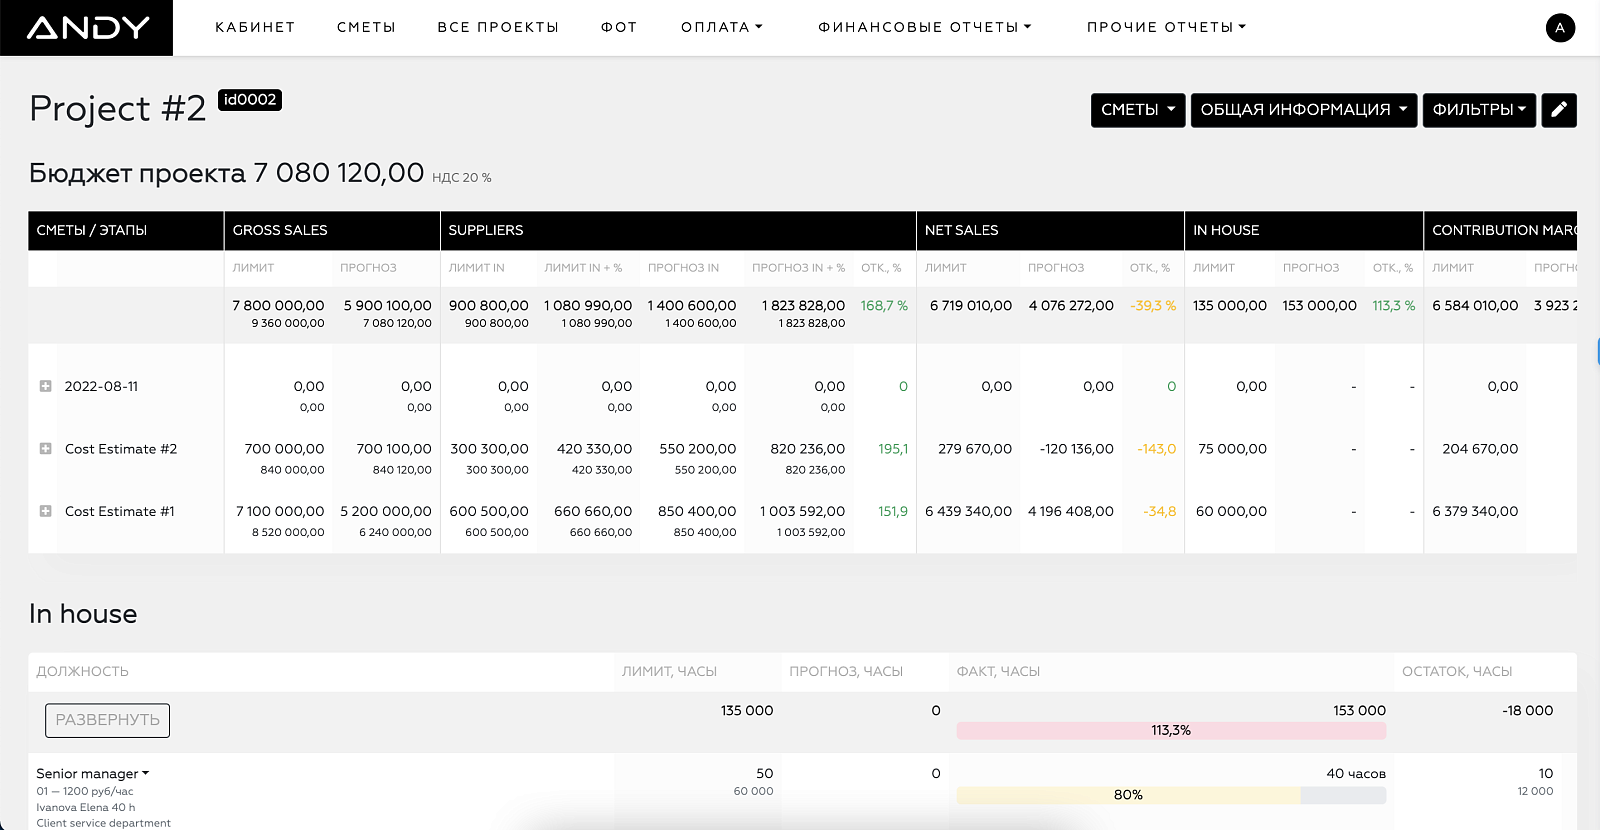The height and width of the screenshot is (830, 1600).
Task: Click the 6 379 340,00 contribution margin cell
Action: point(1475,511)
